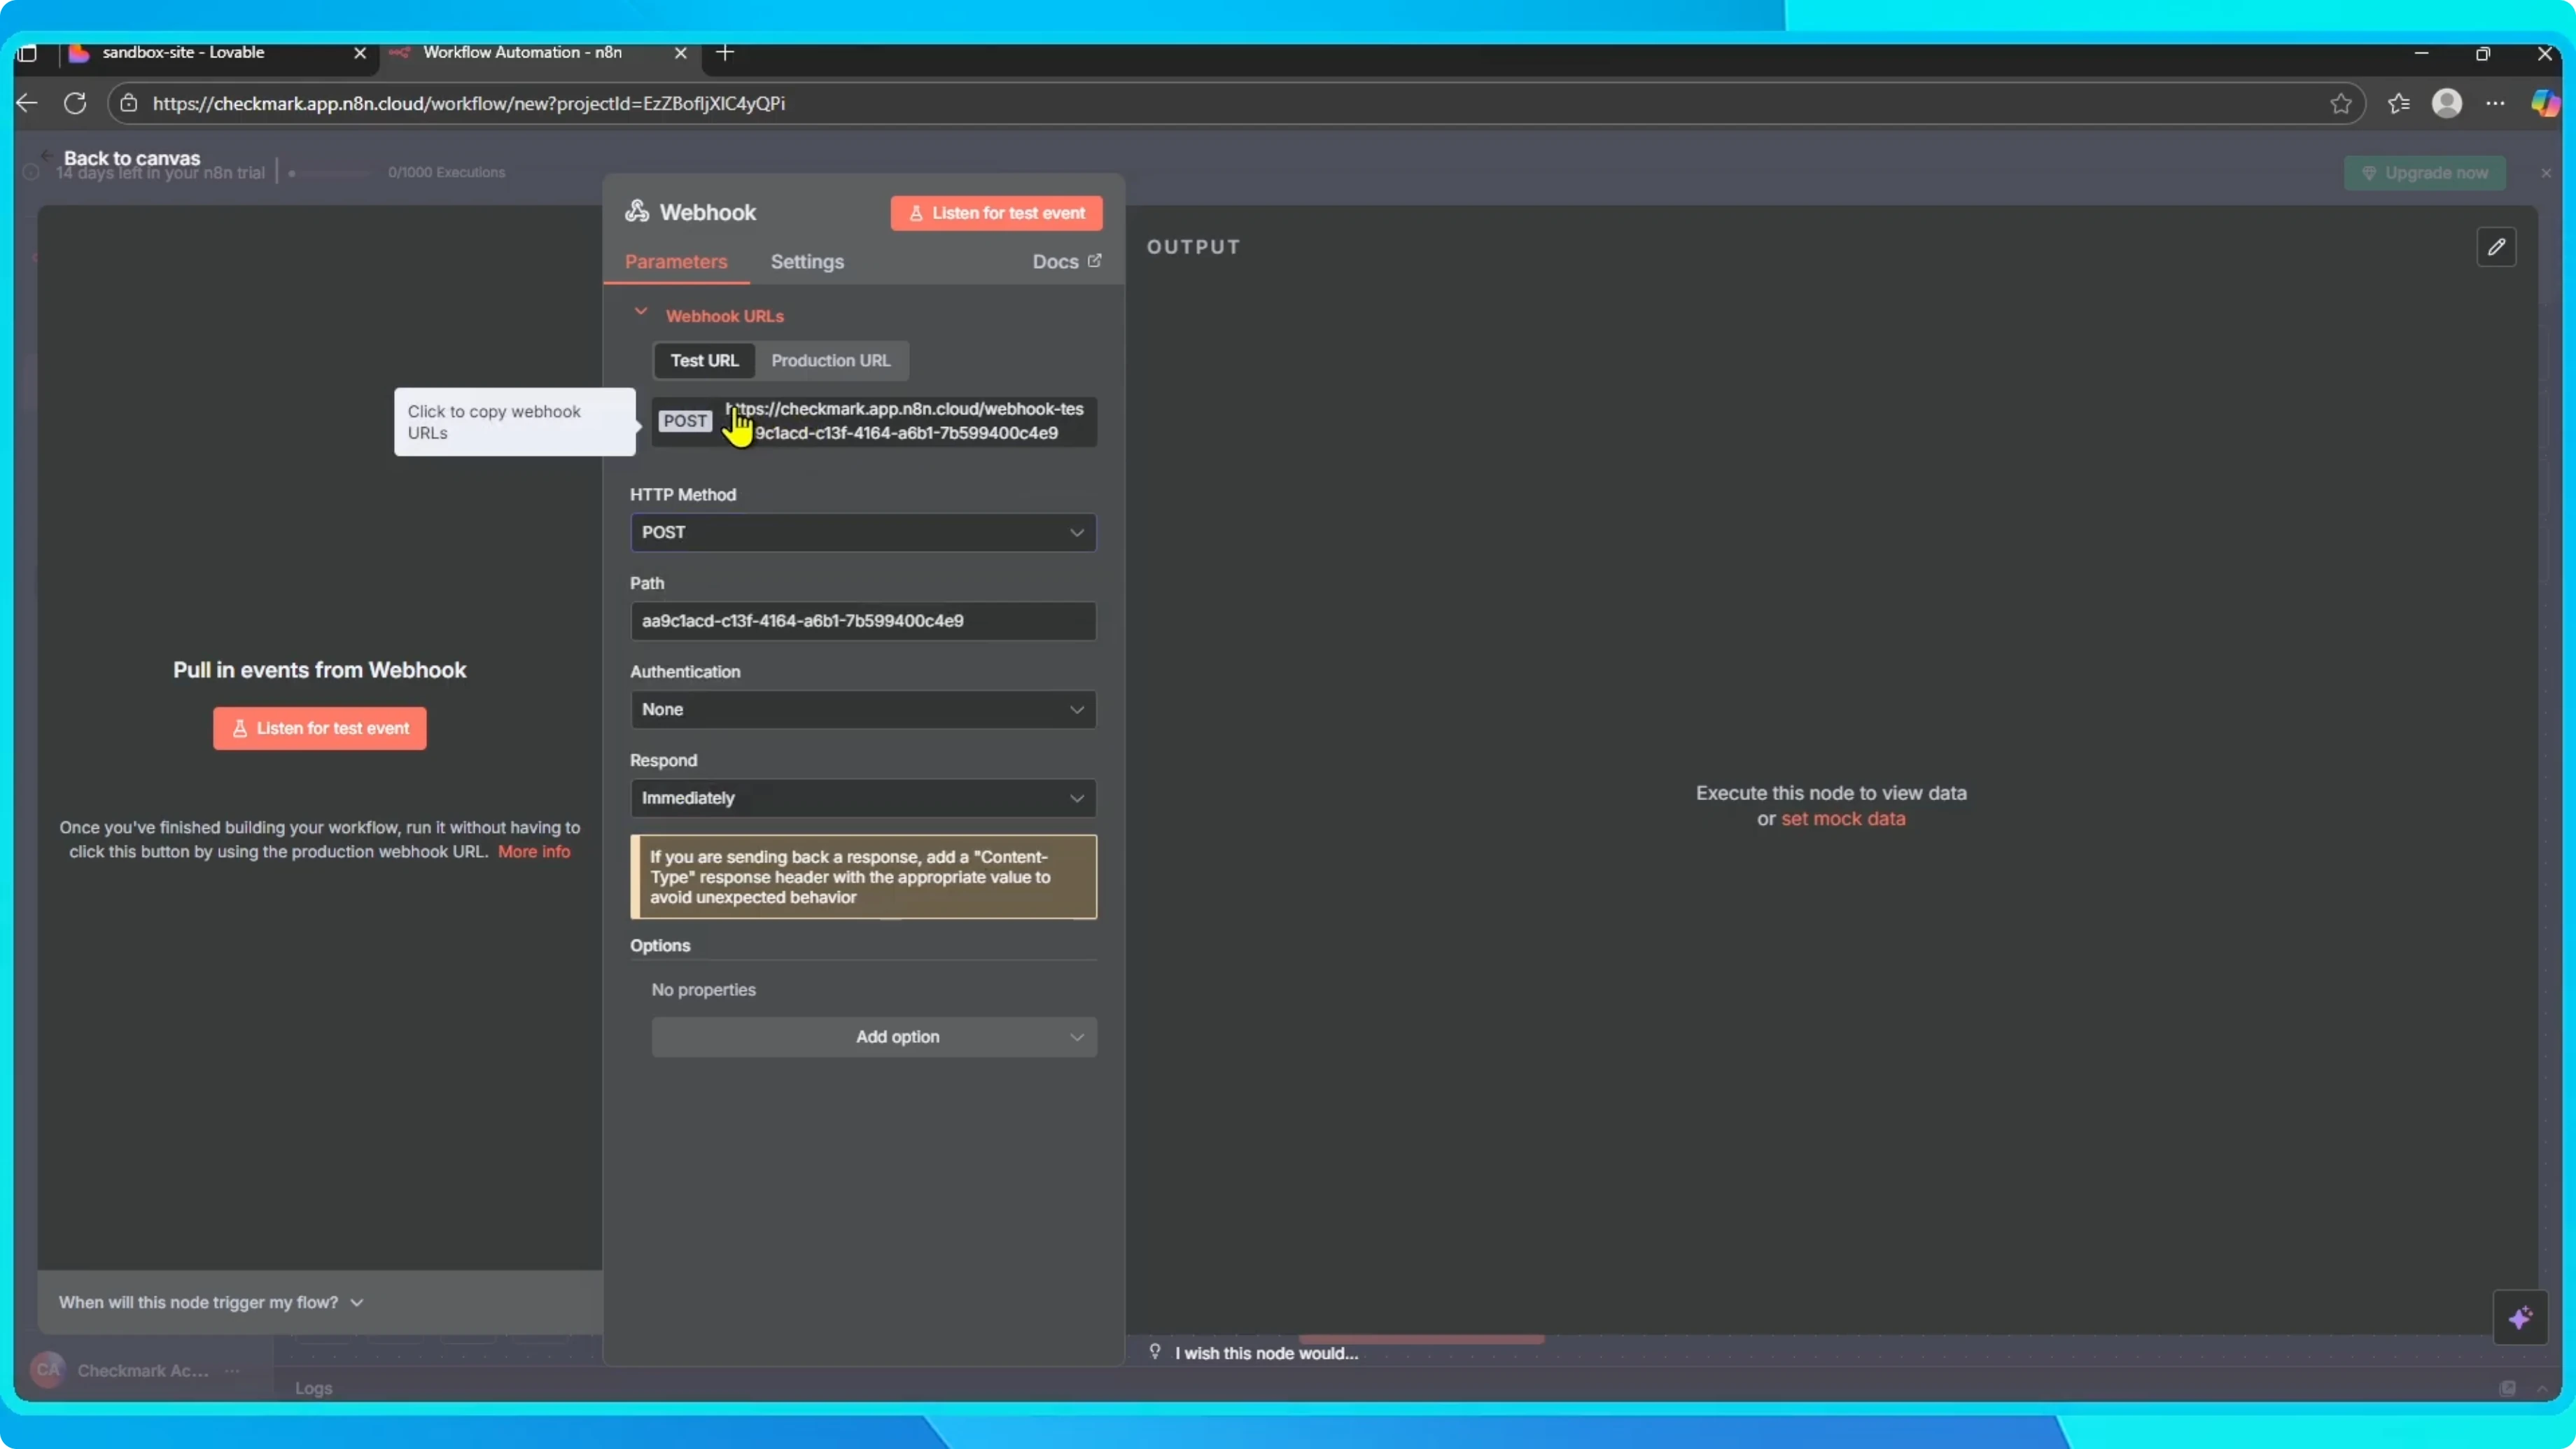The width and height of the screenshot is (2576, 1449).
Task: Open the lightbulb feedback icon
Action: (x=1155, y=1352)
